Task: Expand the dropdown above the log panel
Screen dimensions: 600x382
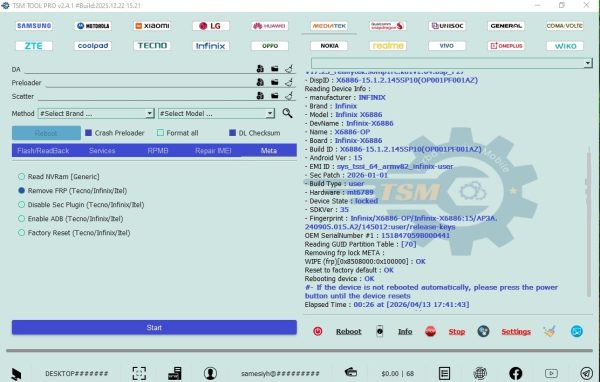Action: pos(588,63)
